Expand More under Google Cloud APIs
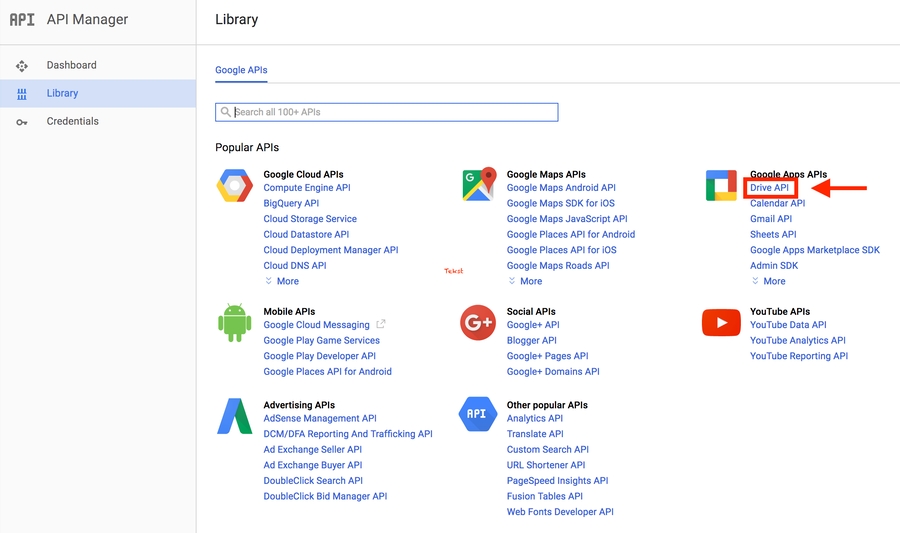The width and height of the screenshot is (900, 533). click(282, 281)
